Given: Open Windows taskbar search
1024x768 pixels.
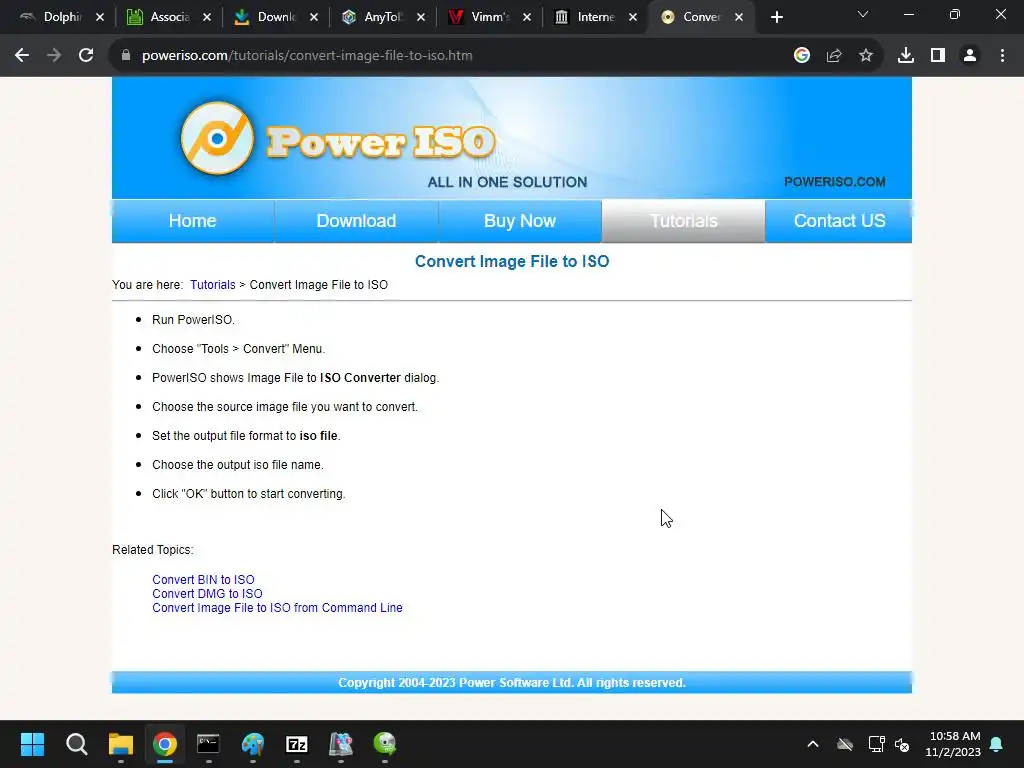Looking at the screenshot, I should [76, 744].
